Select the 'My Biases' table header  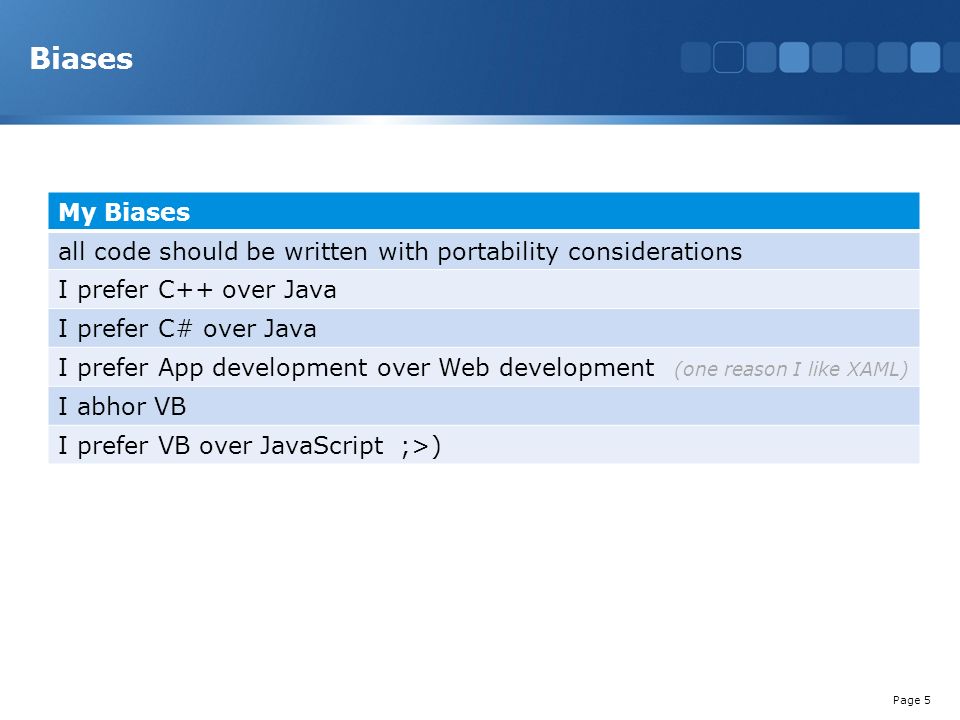coord(484,211)
